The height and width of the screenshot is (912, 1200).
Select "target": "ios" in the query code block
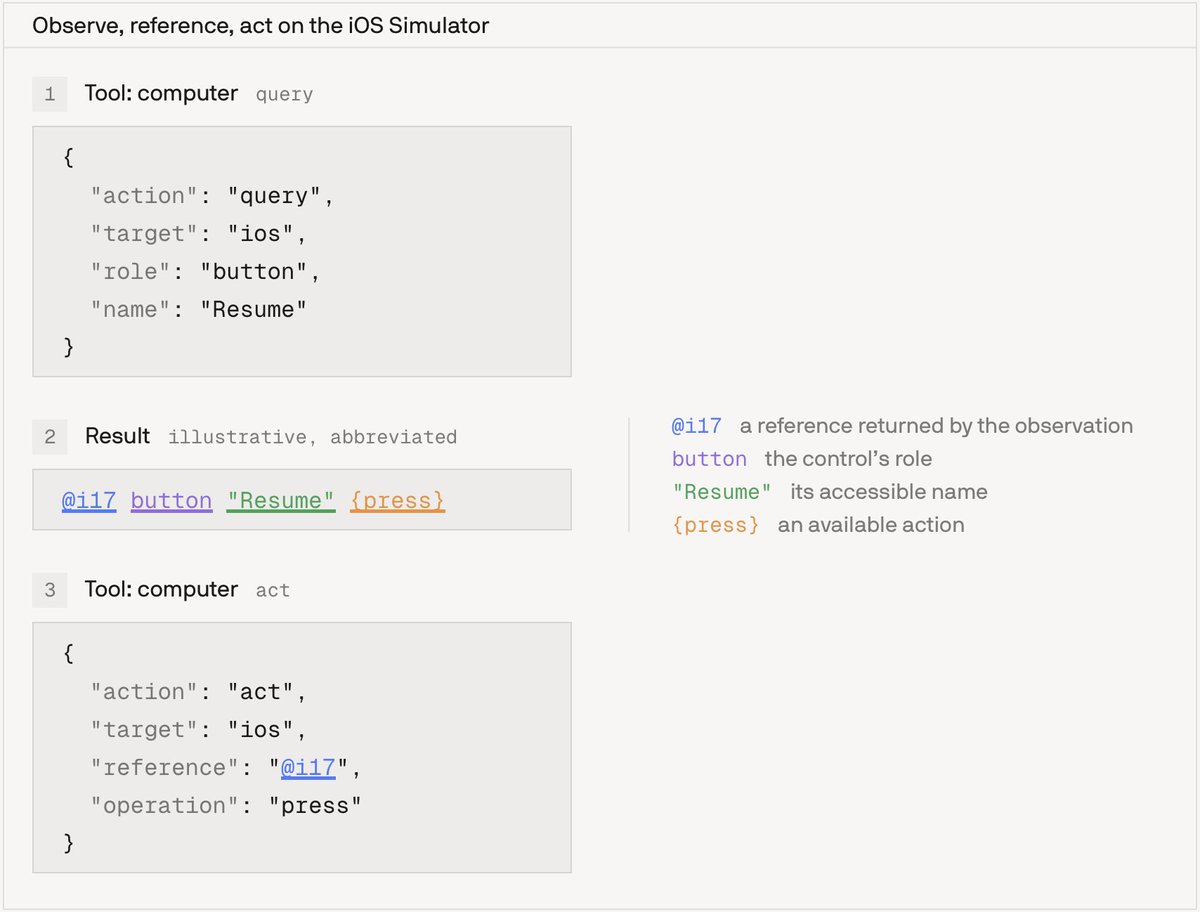(x=199, y=234)
